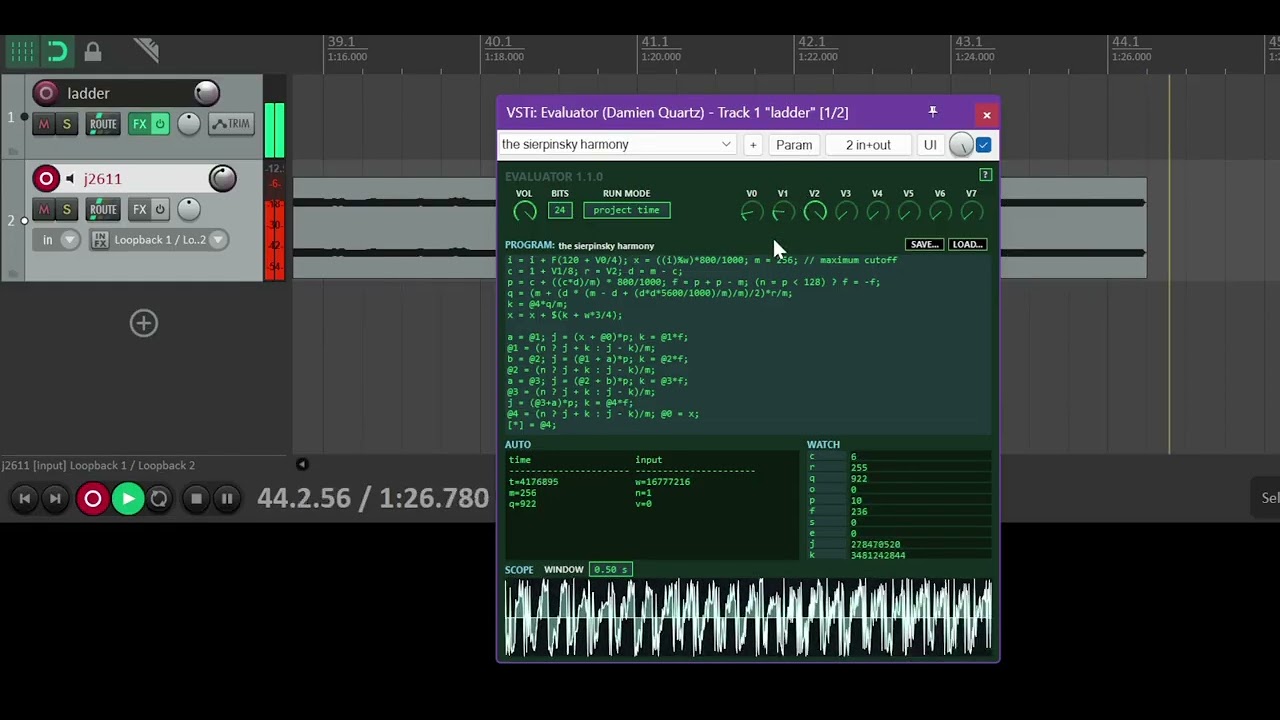This screenshot has height=720, width=1280.
Task: Click inside the program code editor
Action: coord(748,343)
